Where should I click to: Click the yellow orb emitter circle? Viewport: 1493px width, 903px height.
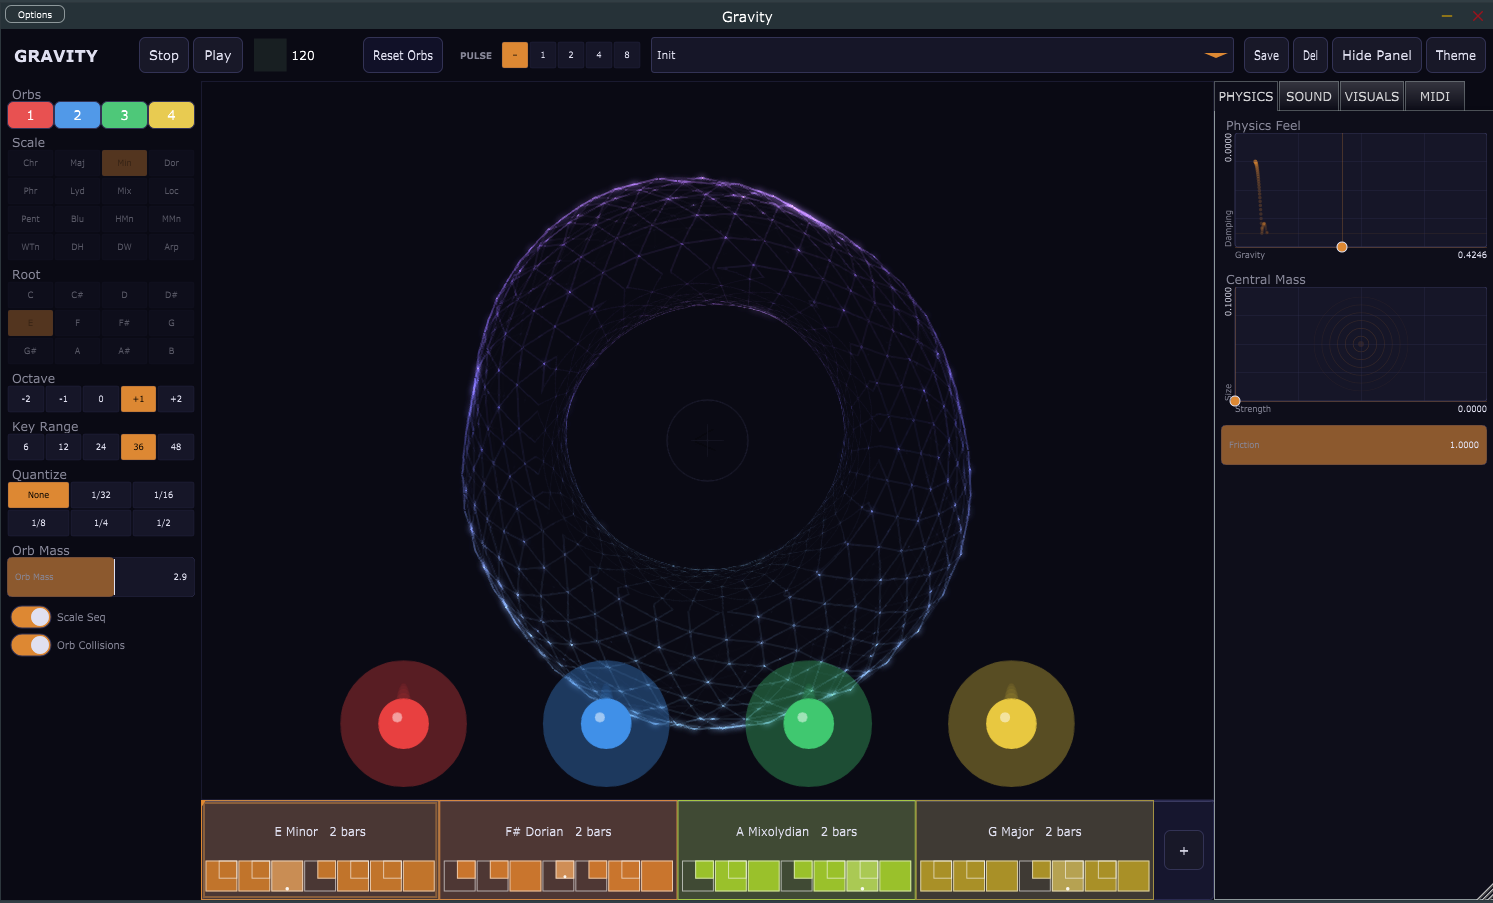tap(1010, 722)
